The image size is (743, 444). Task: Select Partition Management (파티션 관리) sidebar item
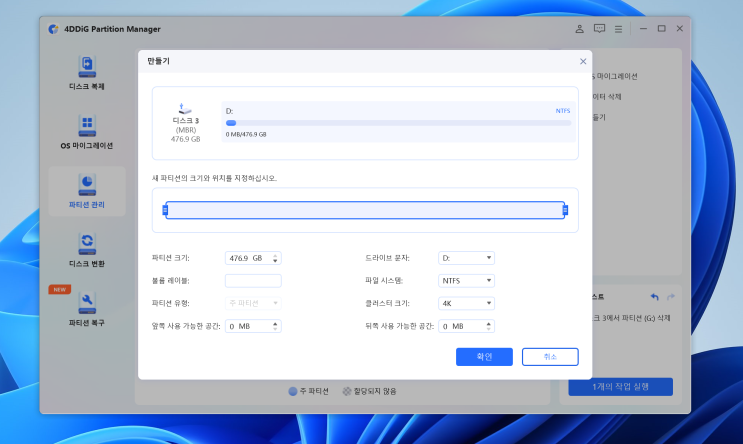pos(87,191)
